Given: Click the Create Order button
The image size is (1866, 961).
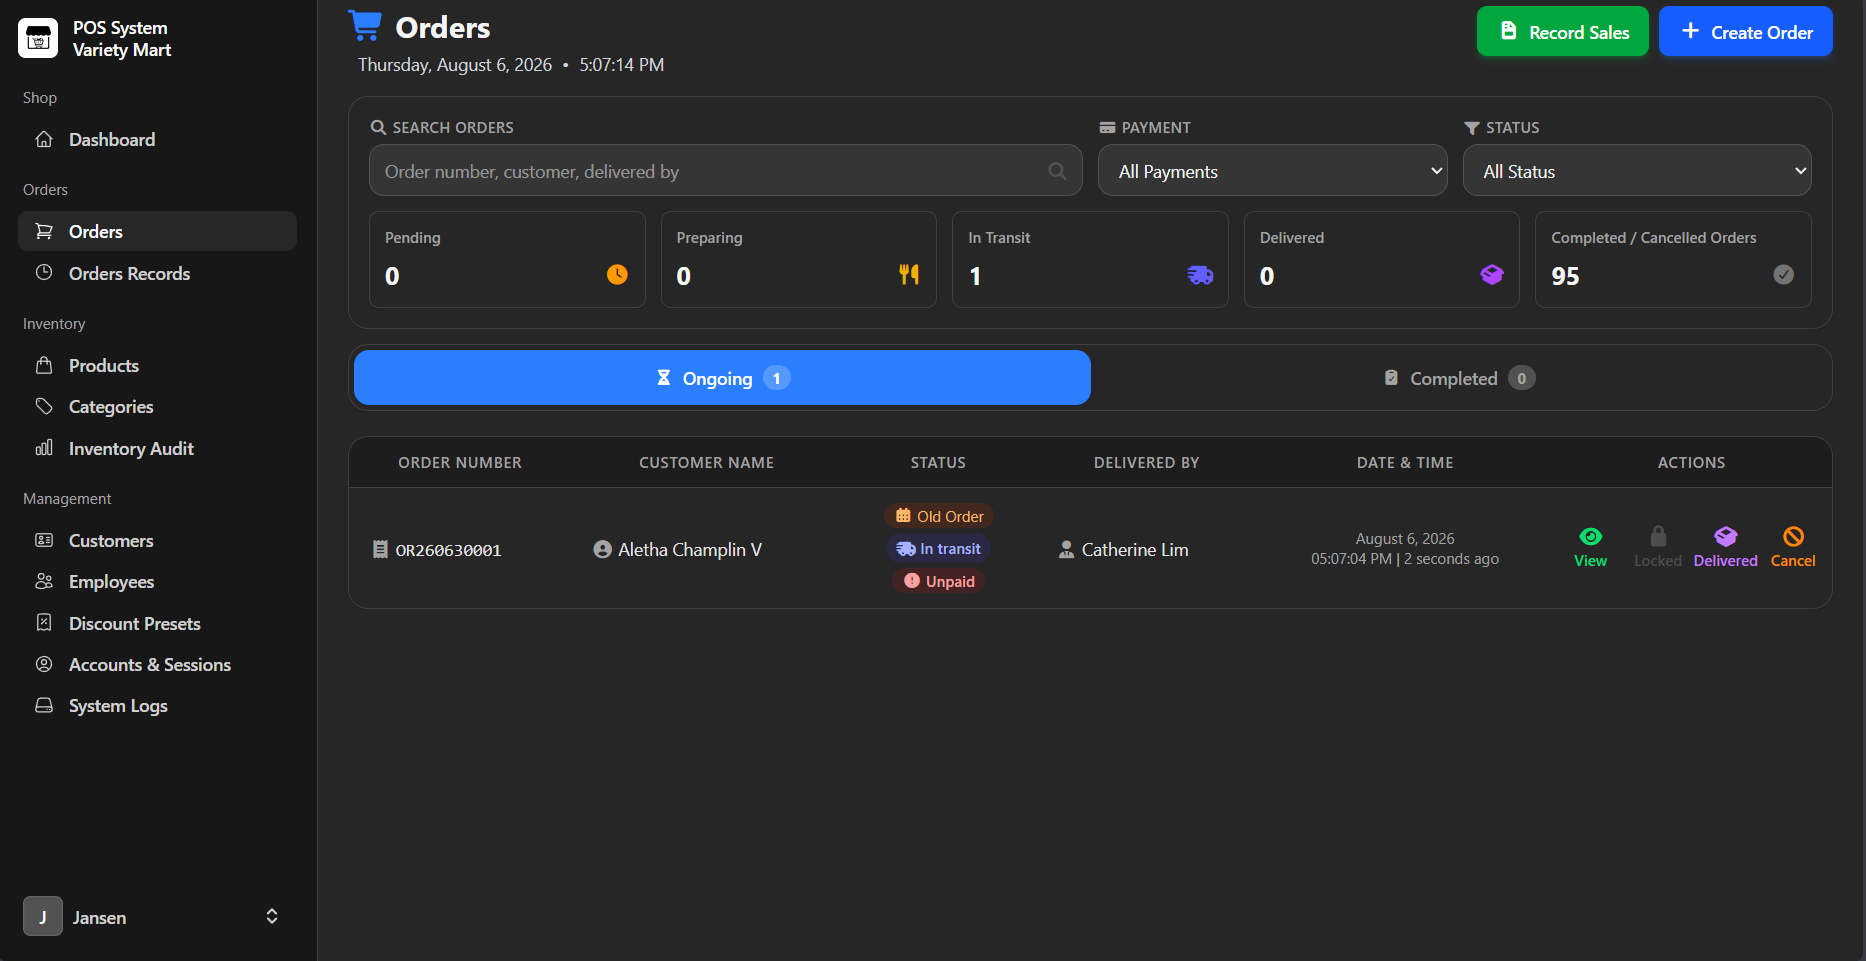Looking at the screenshot, I should [x=1745, y=32].
